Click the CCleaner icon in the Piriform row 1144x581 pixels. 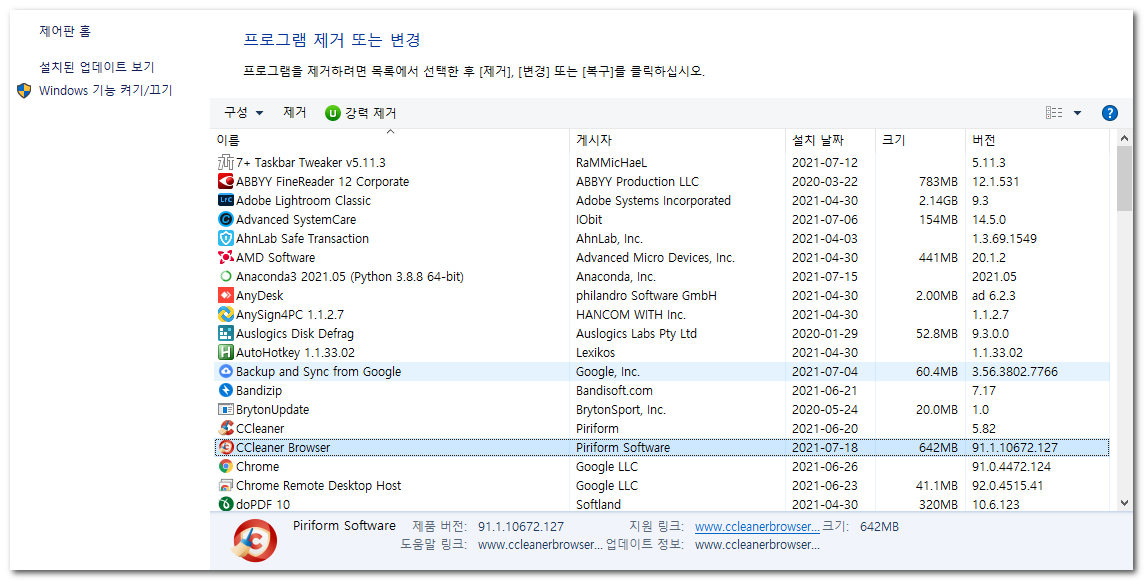tap(225, 428)
